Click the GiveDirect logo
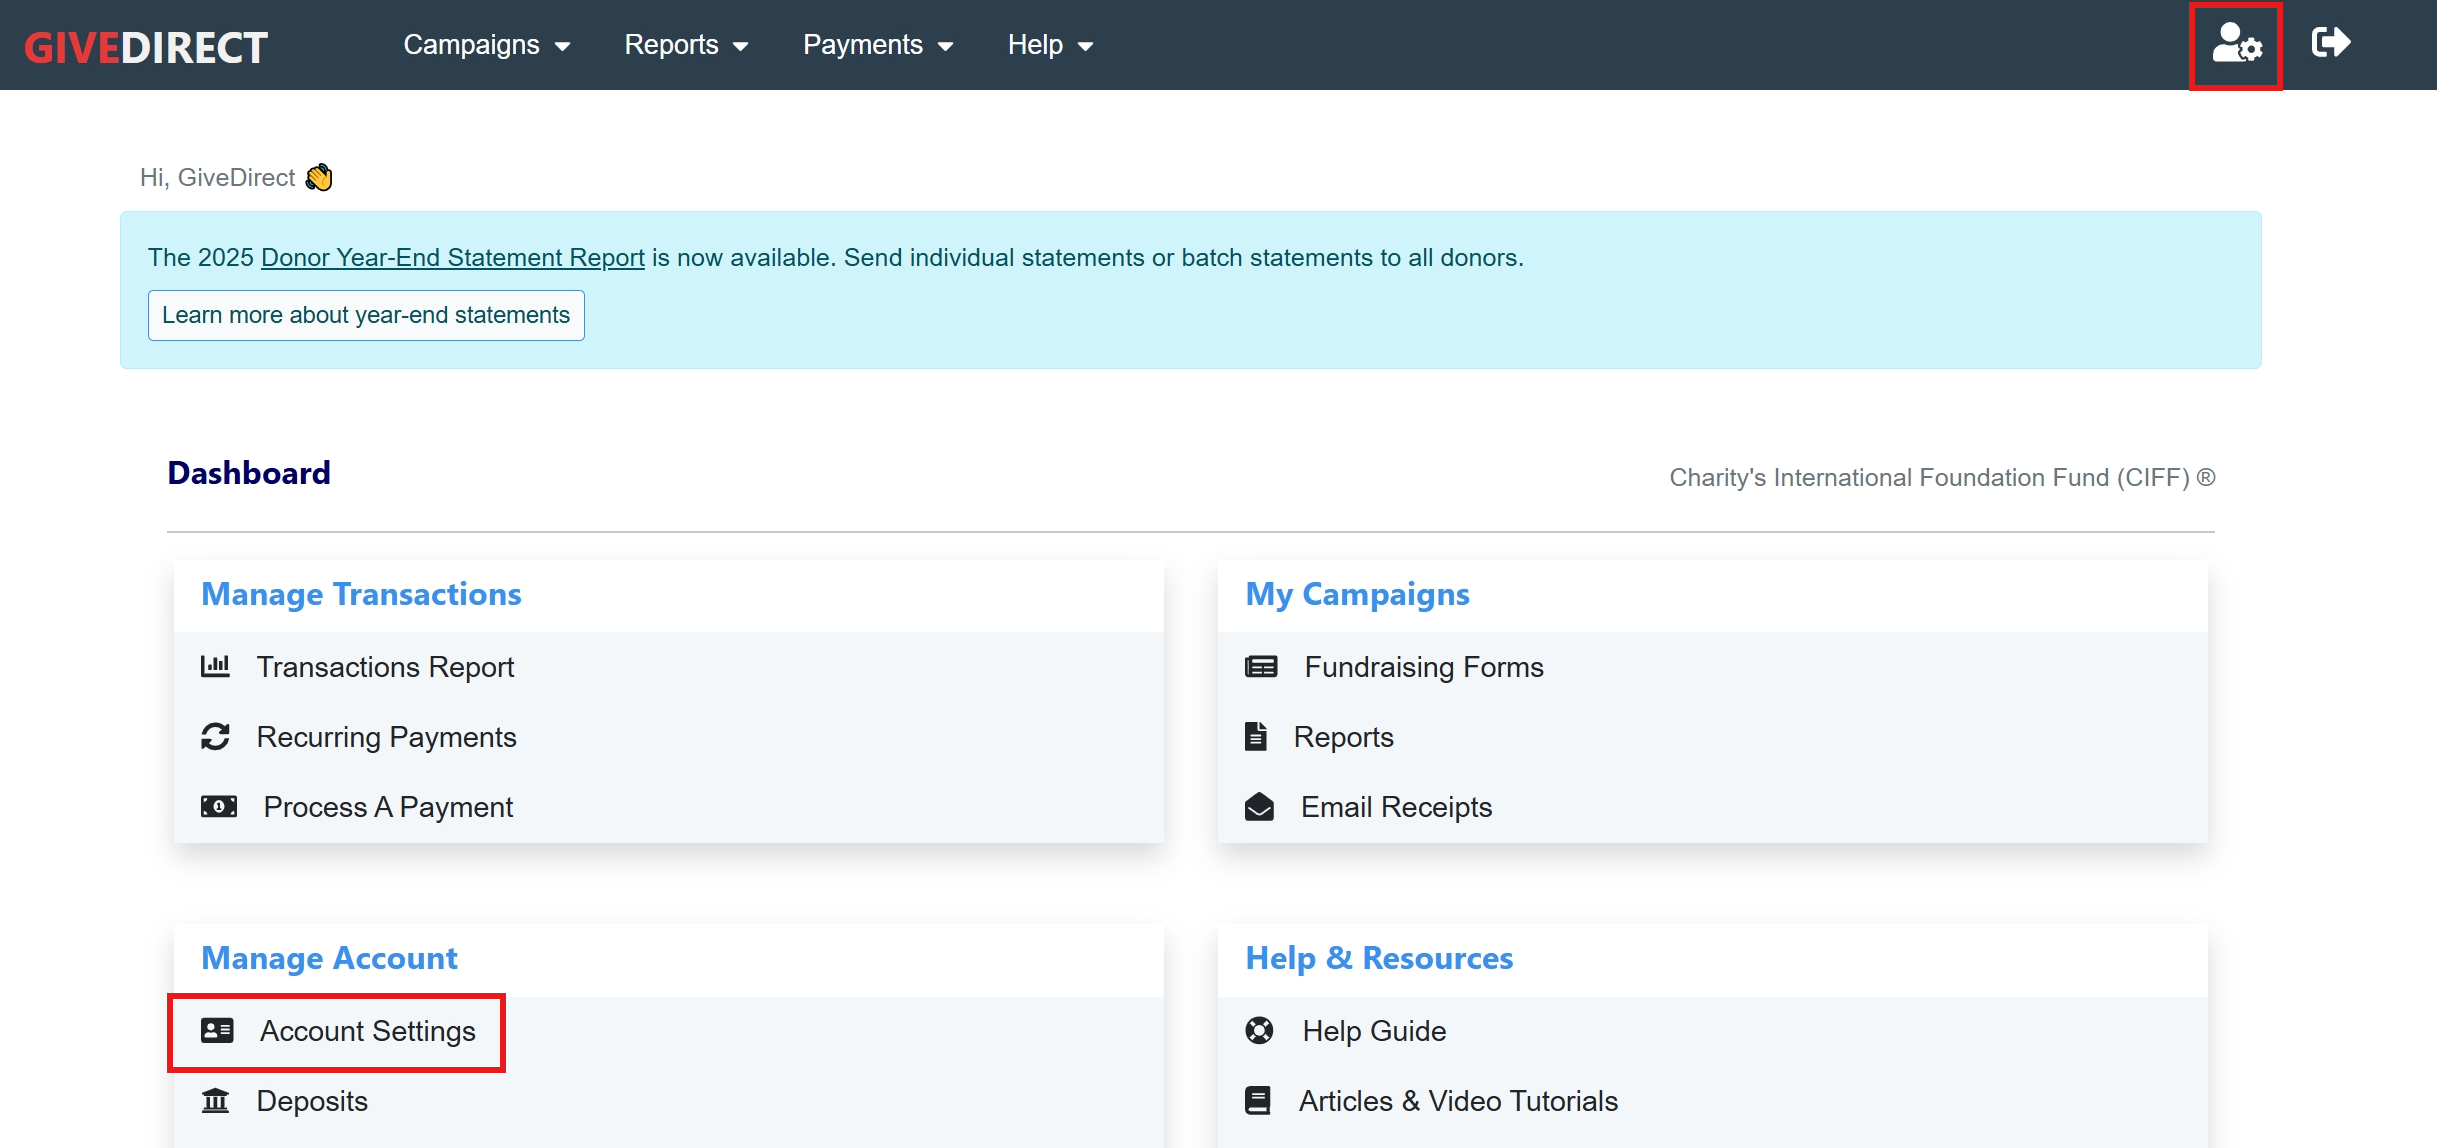Viewport: 2437px width, 1148px height. 146,46
